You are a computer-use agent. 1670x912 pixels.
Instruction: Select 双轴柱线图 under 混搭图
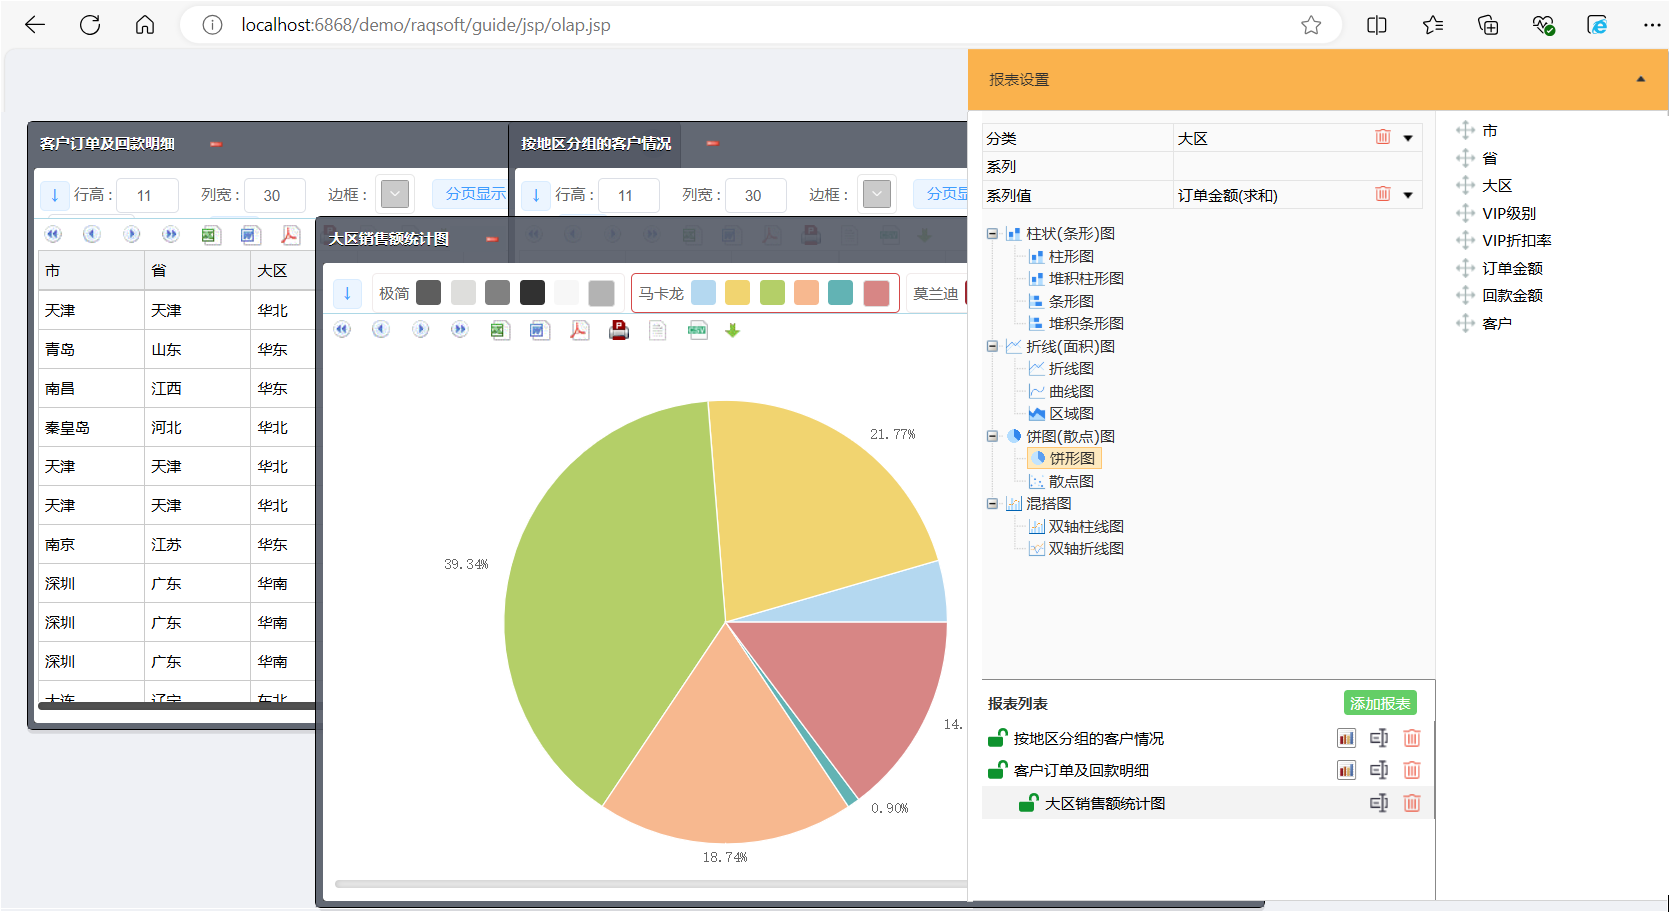pyautogui.click(x=1085, y=526)
